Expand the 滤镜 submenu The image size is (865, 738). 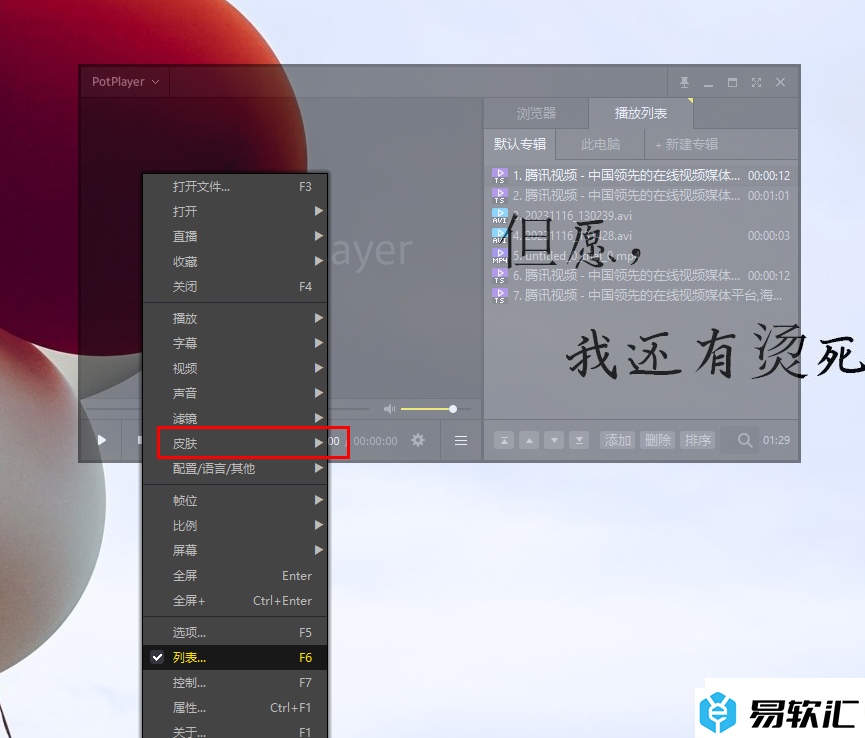pos(236,419)
